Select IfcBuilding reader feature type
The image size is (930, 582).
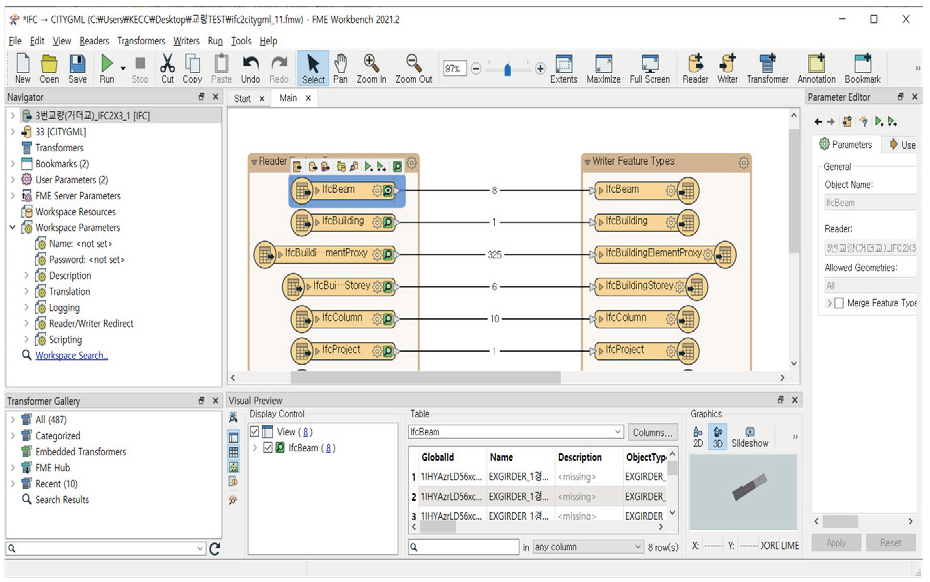point(344,222)
